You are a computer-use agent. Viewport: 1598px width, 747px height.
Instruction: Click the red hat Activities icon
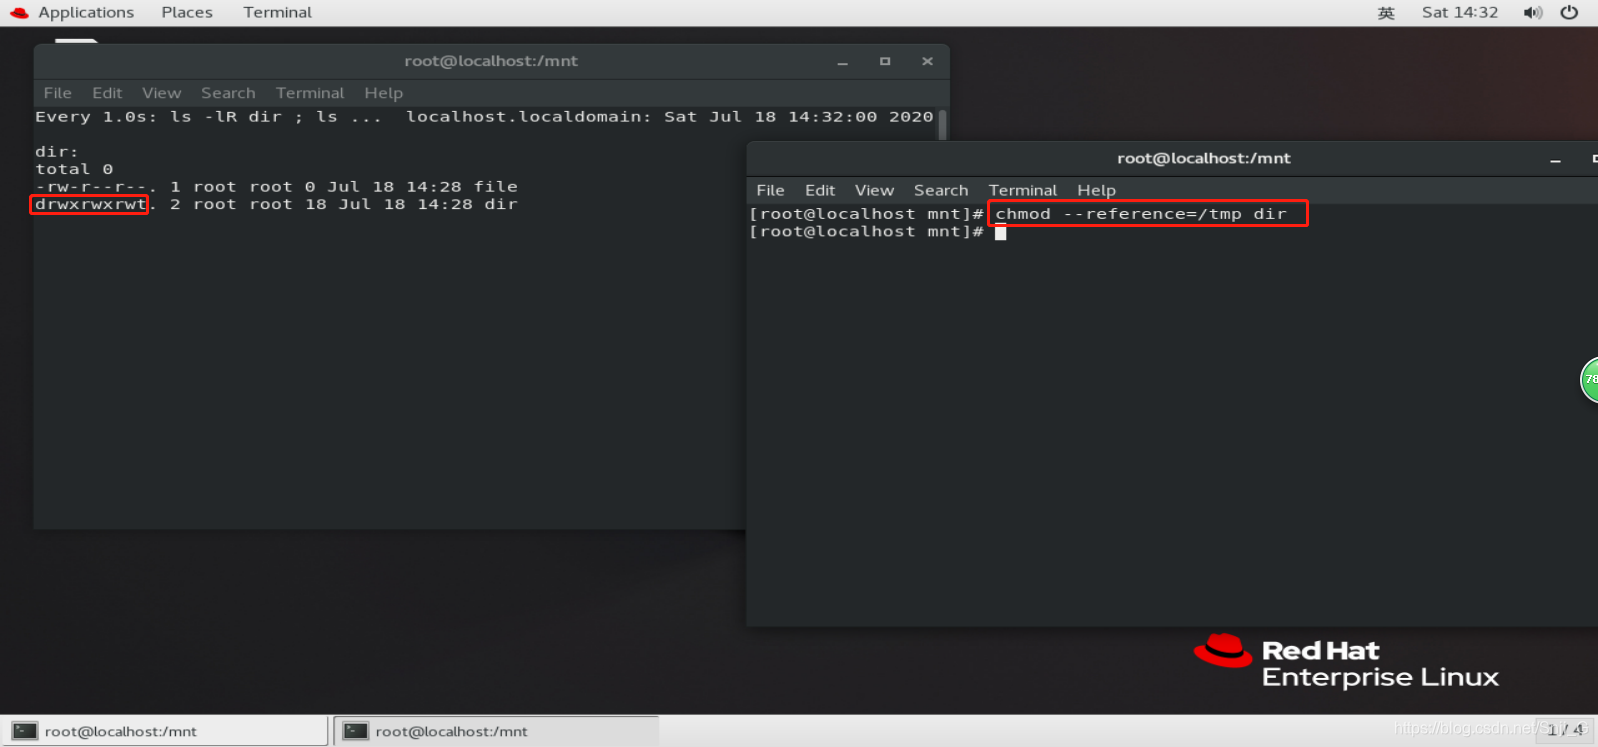[19, 13]
